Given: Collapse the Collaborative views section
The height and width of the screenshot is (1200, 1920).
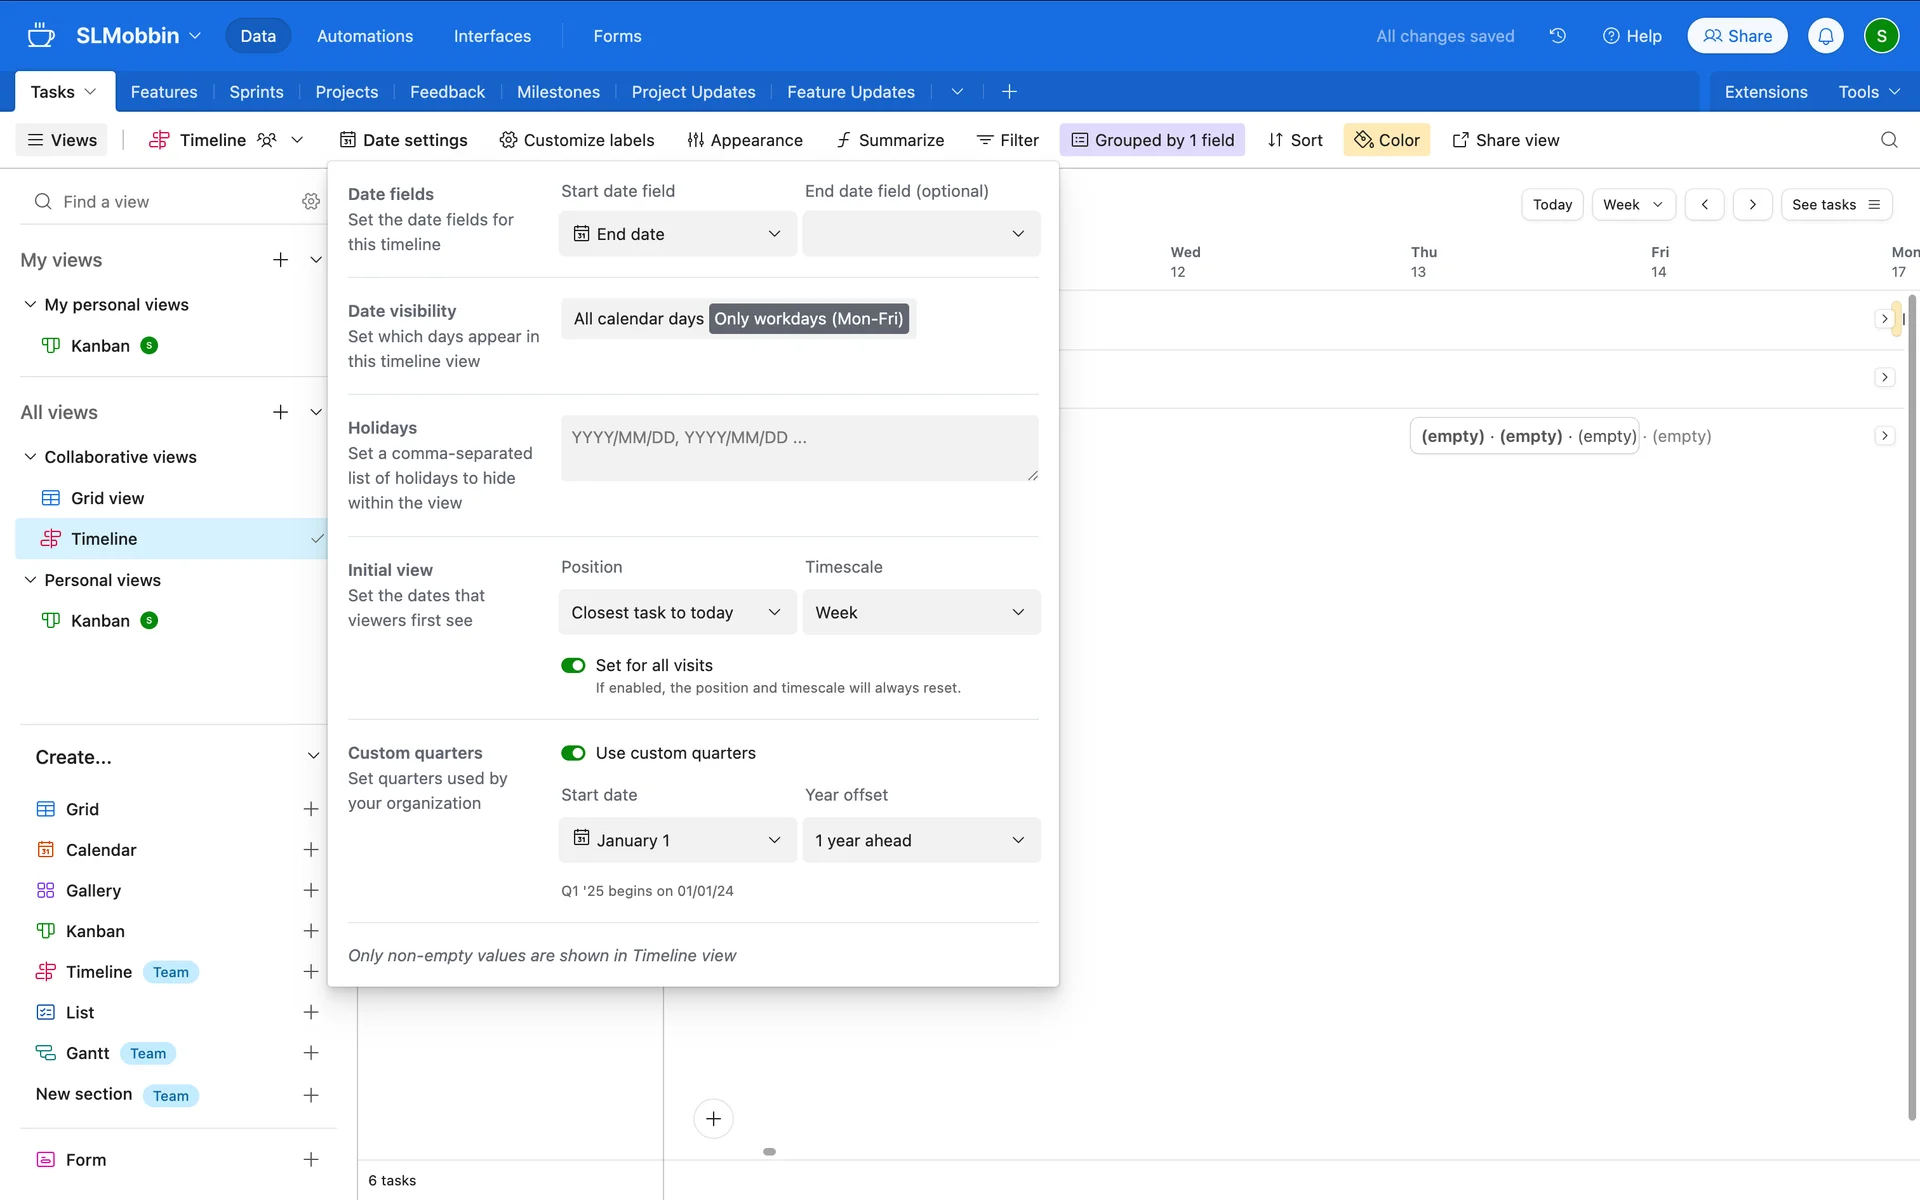Looking at the screenshot, I should pyautogui.click(x=30, y=457).
